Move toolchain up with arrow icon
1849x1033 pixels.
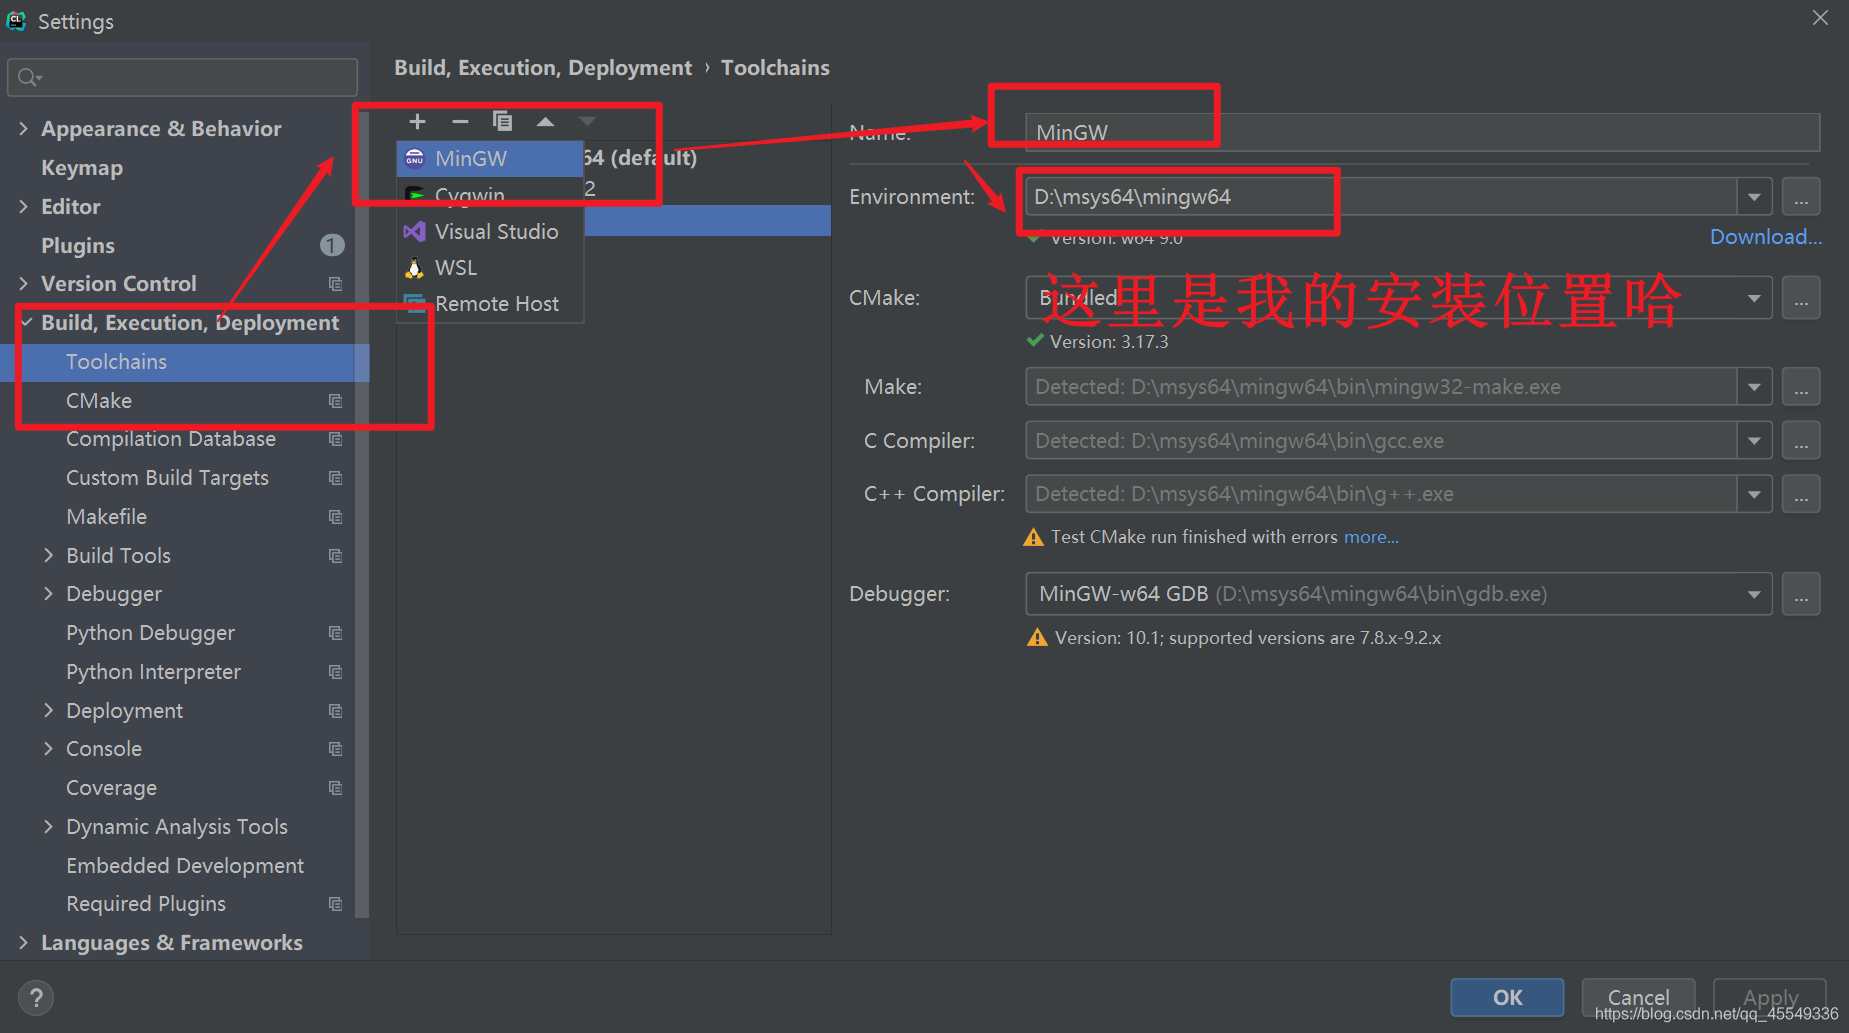pos(545,121)
